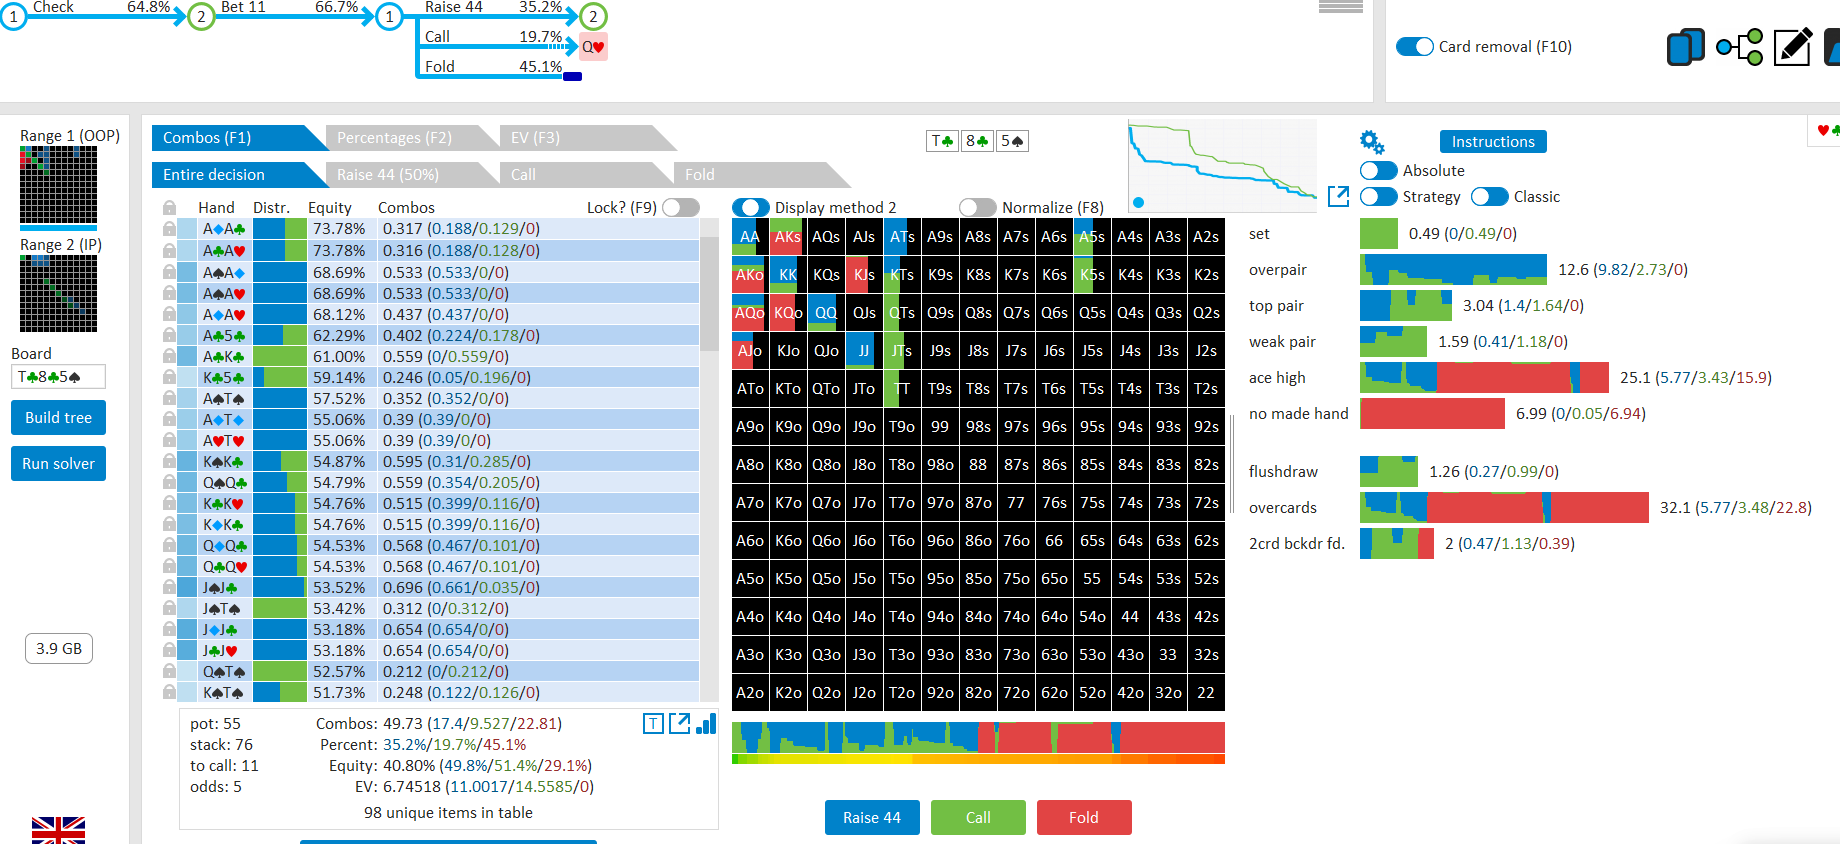1840x844 pixels.
Task: Click the first blue node labeled 1
Action: point(13,17)
